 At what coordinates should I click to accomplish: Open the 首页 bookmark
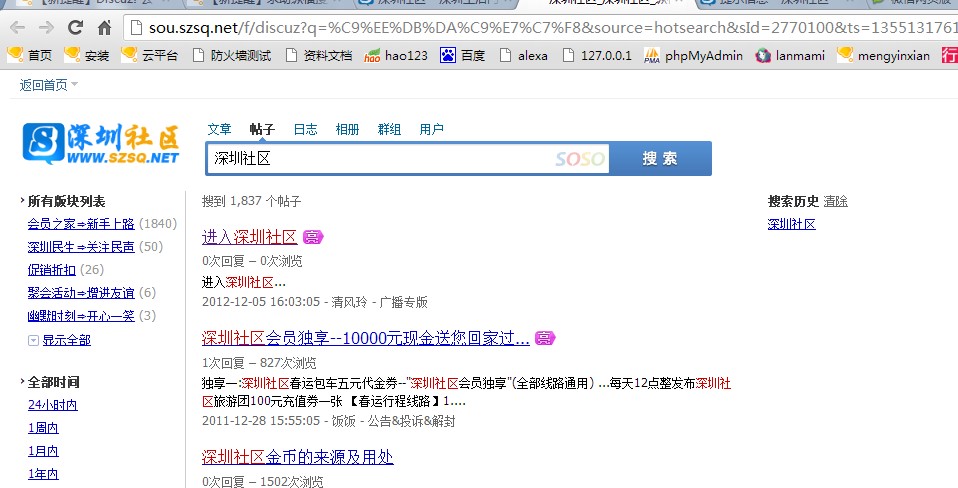pyautogui.click(x=30, y=56)
